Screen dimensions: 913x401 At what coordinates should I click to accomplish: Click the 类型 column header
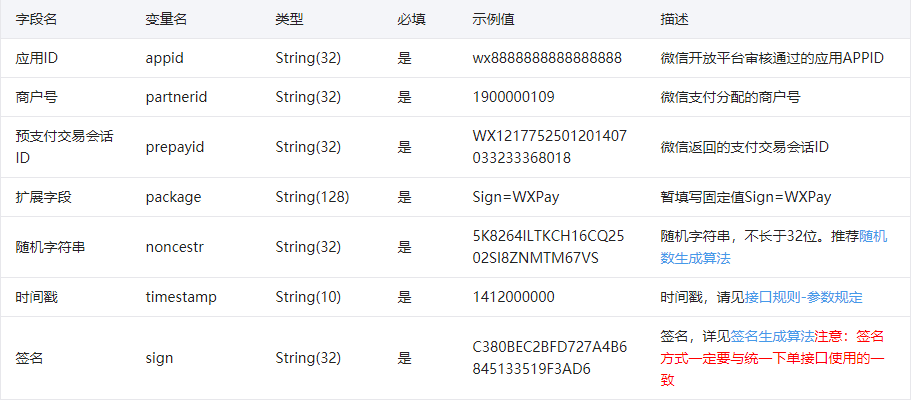[x=289, y=19]
